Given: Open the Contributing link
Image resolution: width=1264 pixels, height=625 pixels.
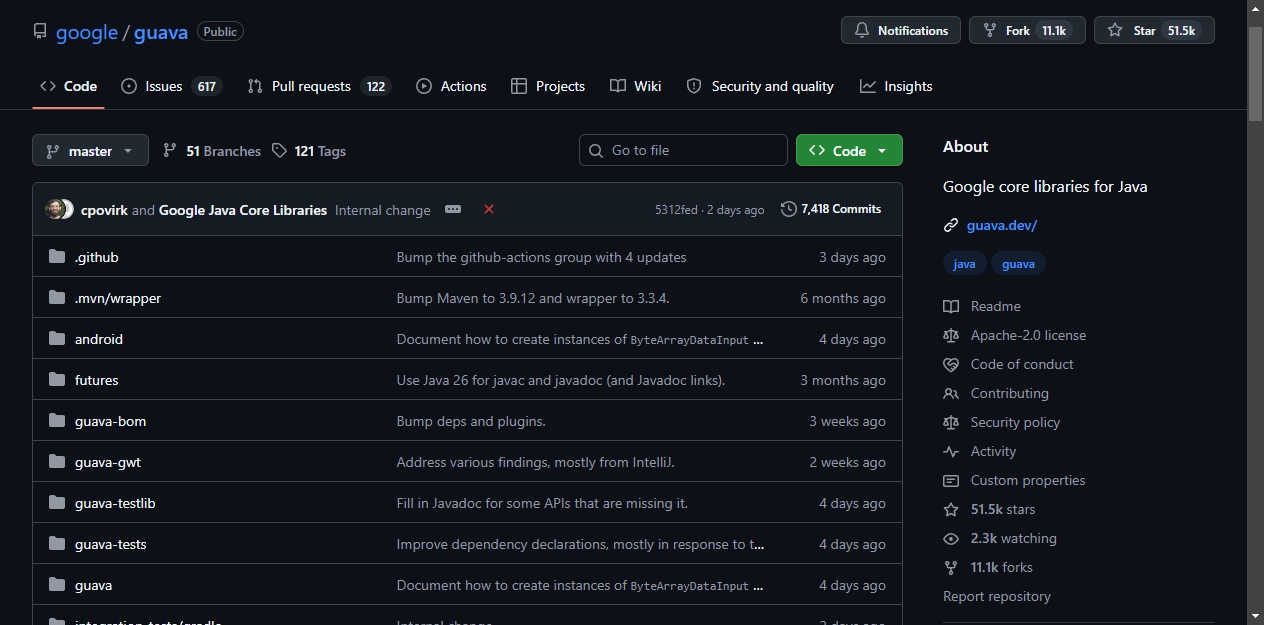Looking at the screenshot, I should (996, 393).
